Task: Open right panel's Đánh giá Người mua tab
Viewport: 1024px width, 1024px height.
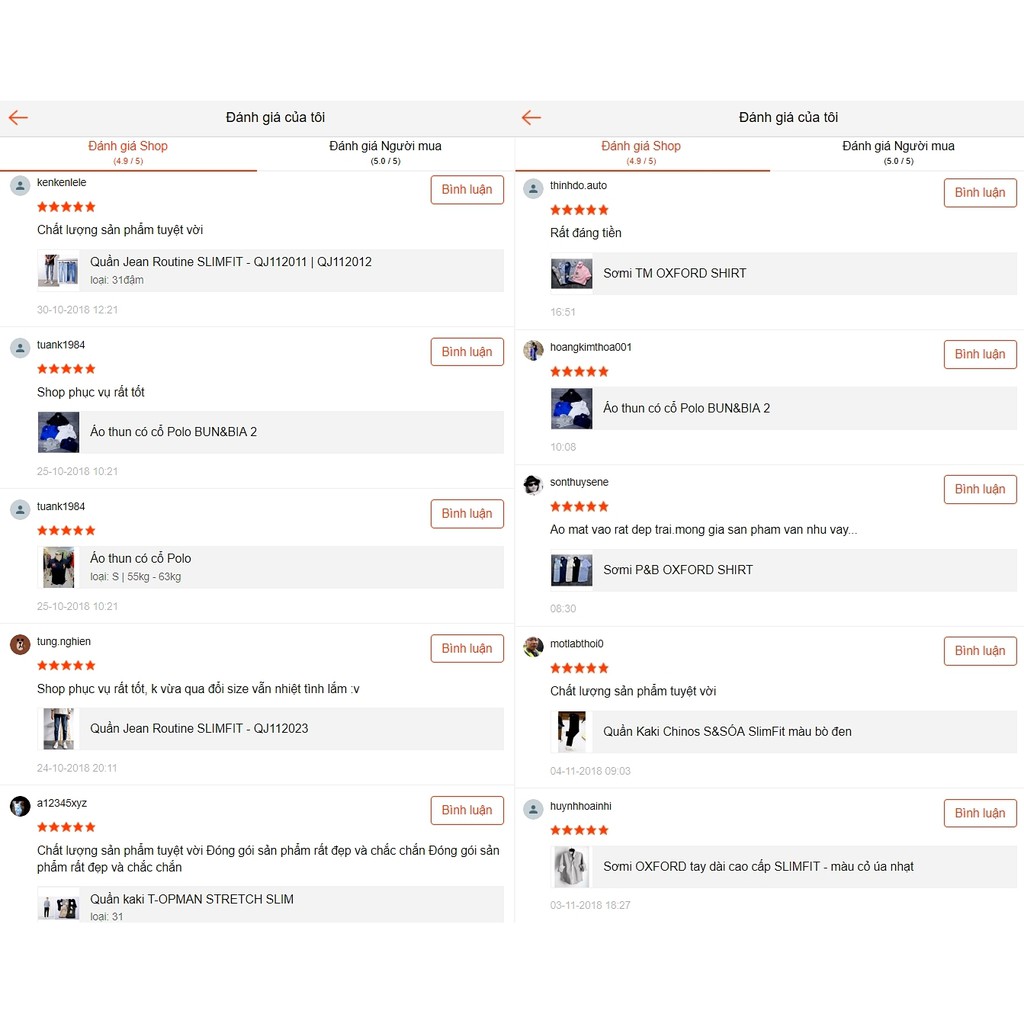Action: tap(898, 152)
